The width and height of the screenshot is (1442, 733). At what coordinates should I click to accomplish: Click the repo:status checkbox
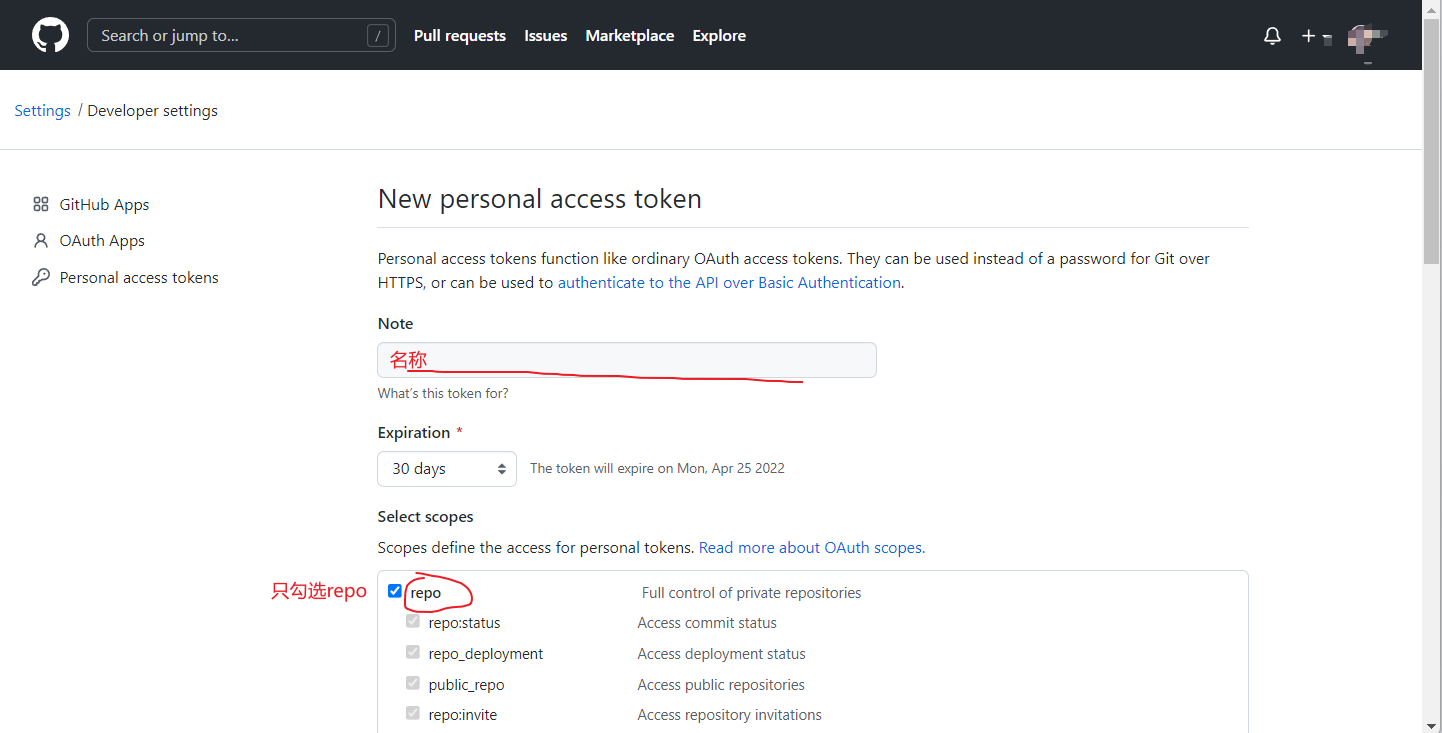pos(413,622)
